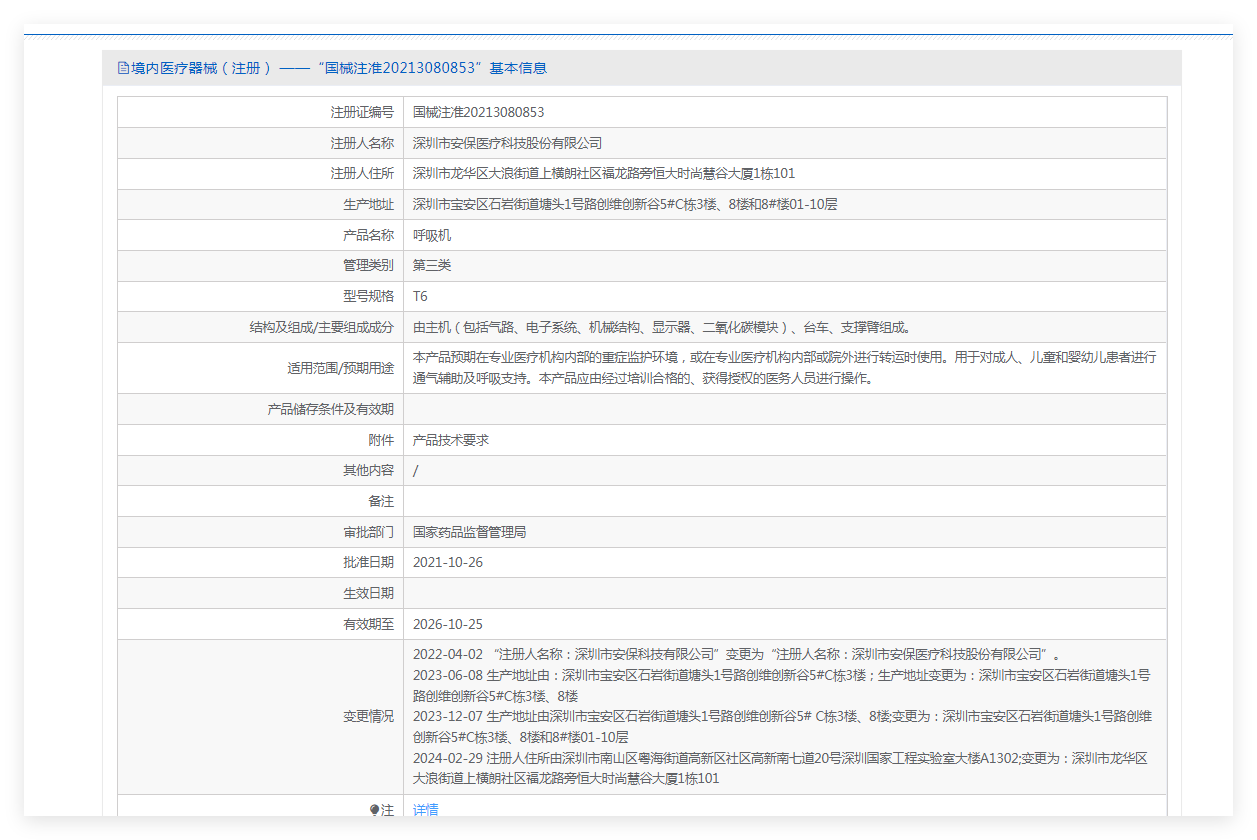Select the model specification T6
Viewport: 1257px width, 840px height.
420,296
